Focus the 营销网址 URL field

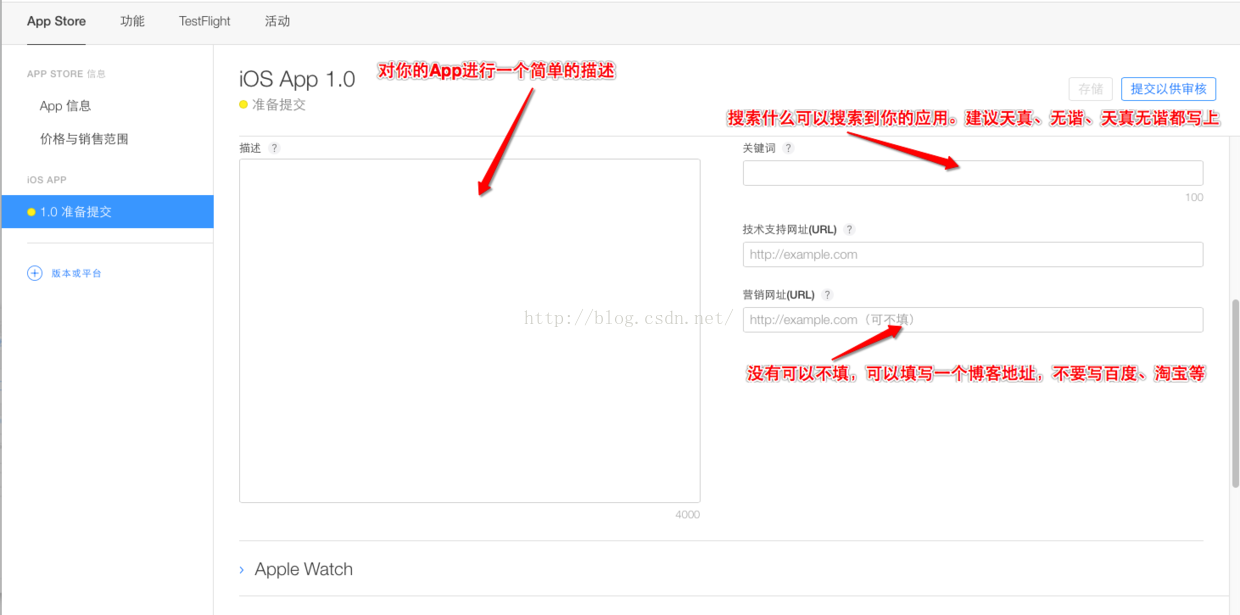pyautogui.click(x=973, y=319)
